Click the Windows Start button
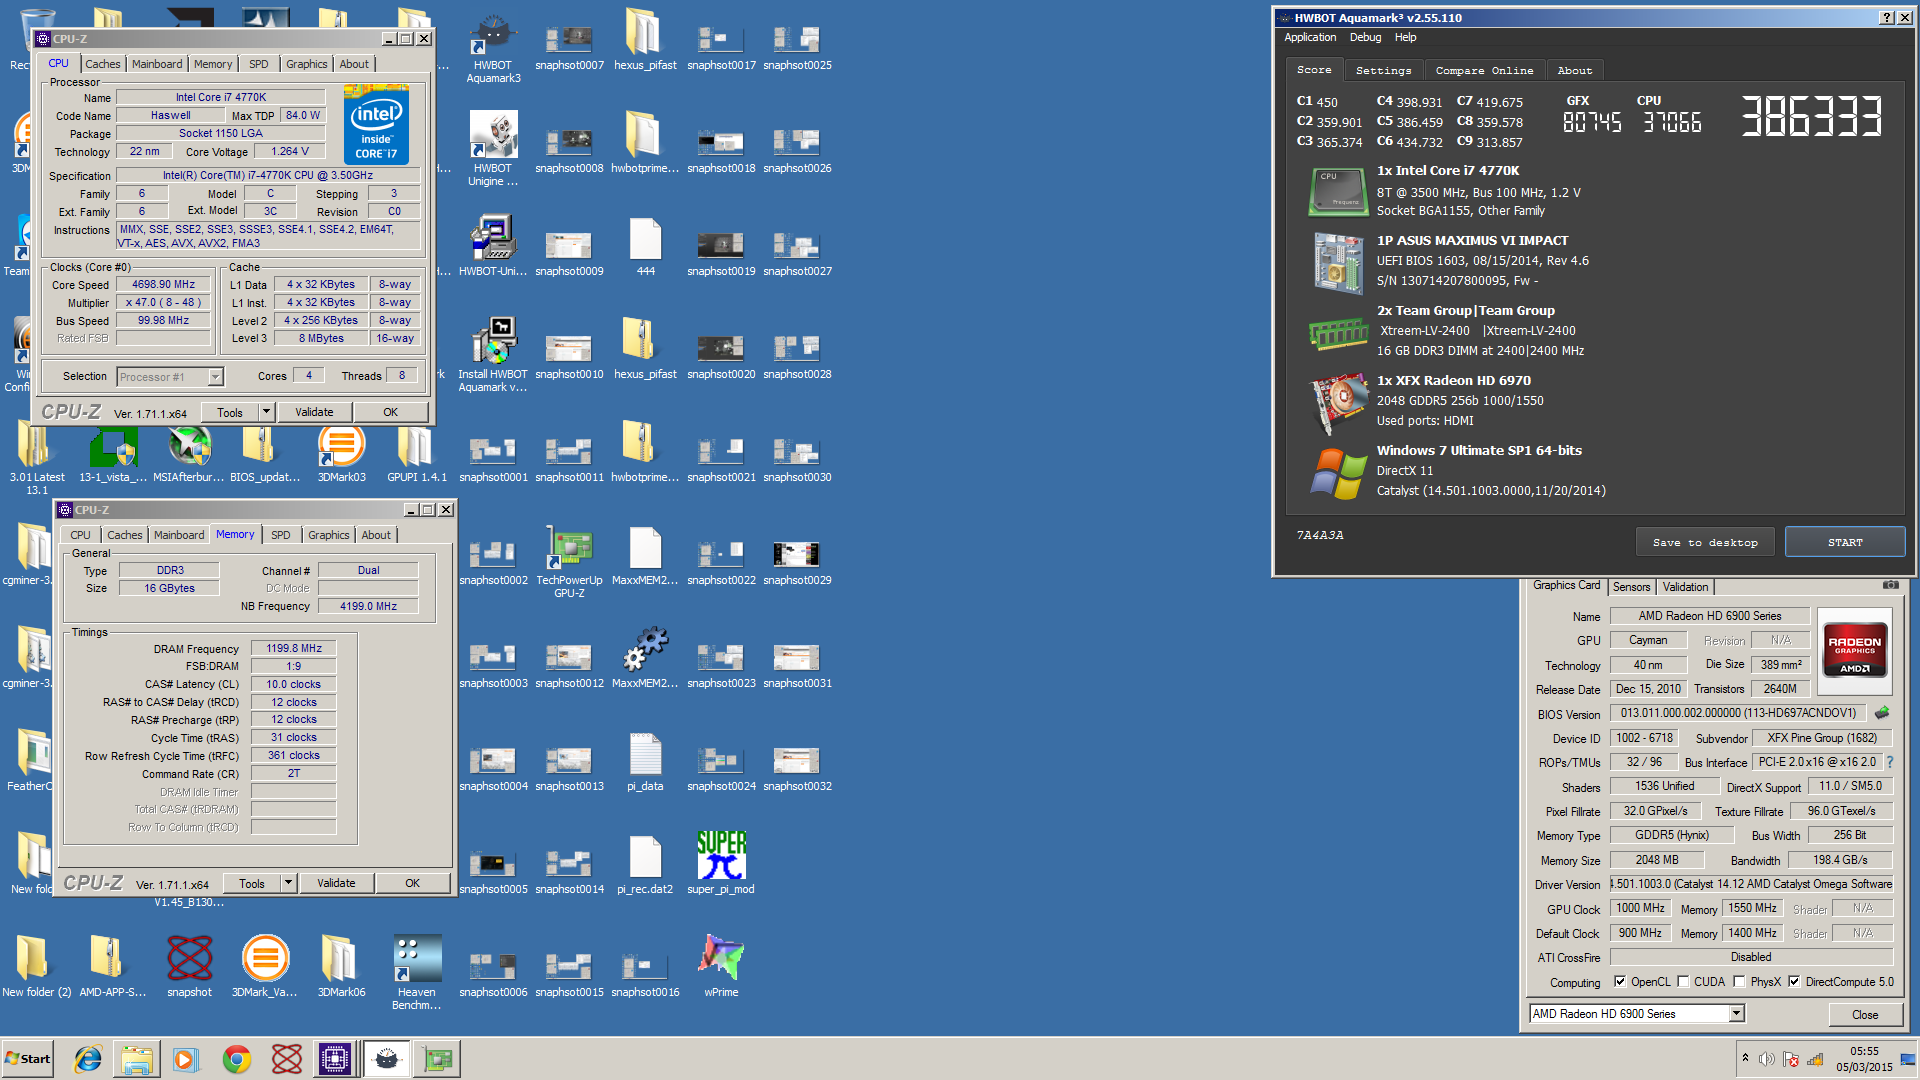Screen dimensions: 1920x1080 28,1059
